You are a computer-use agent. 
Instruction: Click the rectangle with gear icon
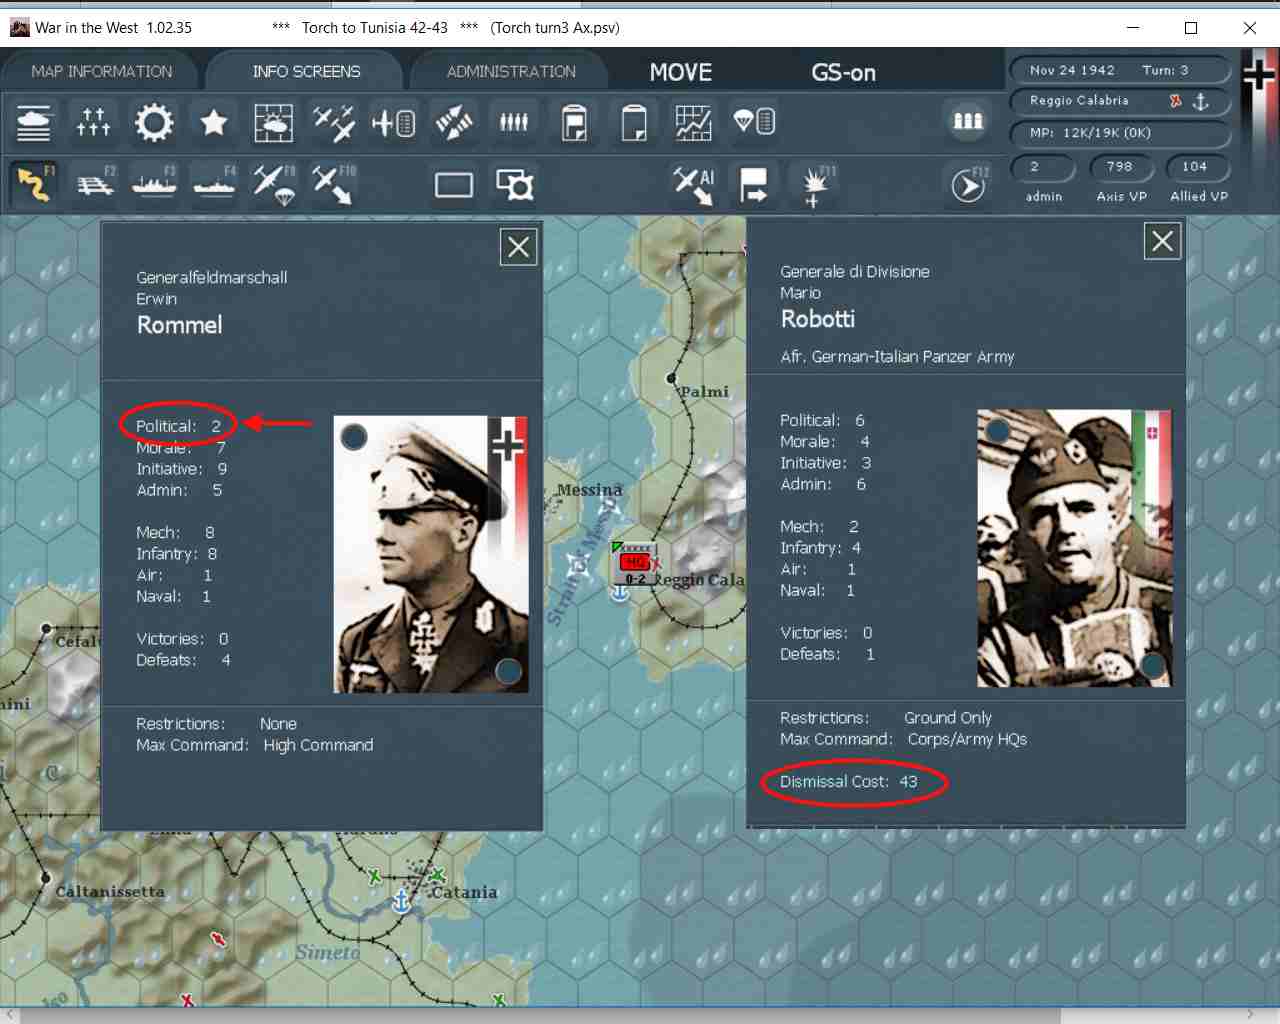tap(515, 184)
